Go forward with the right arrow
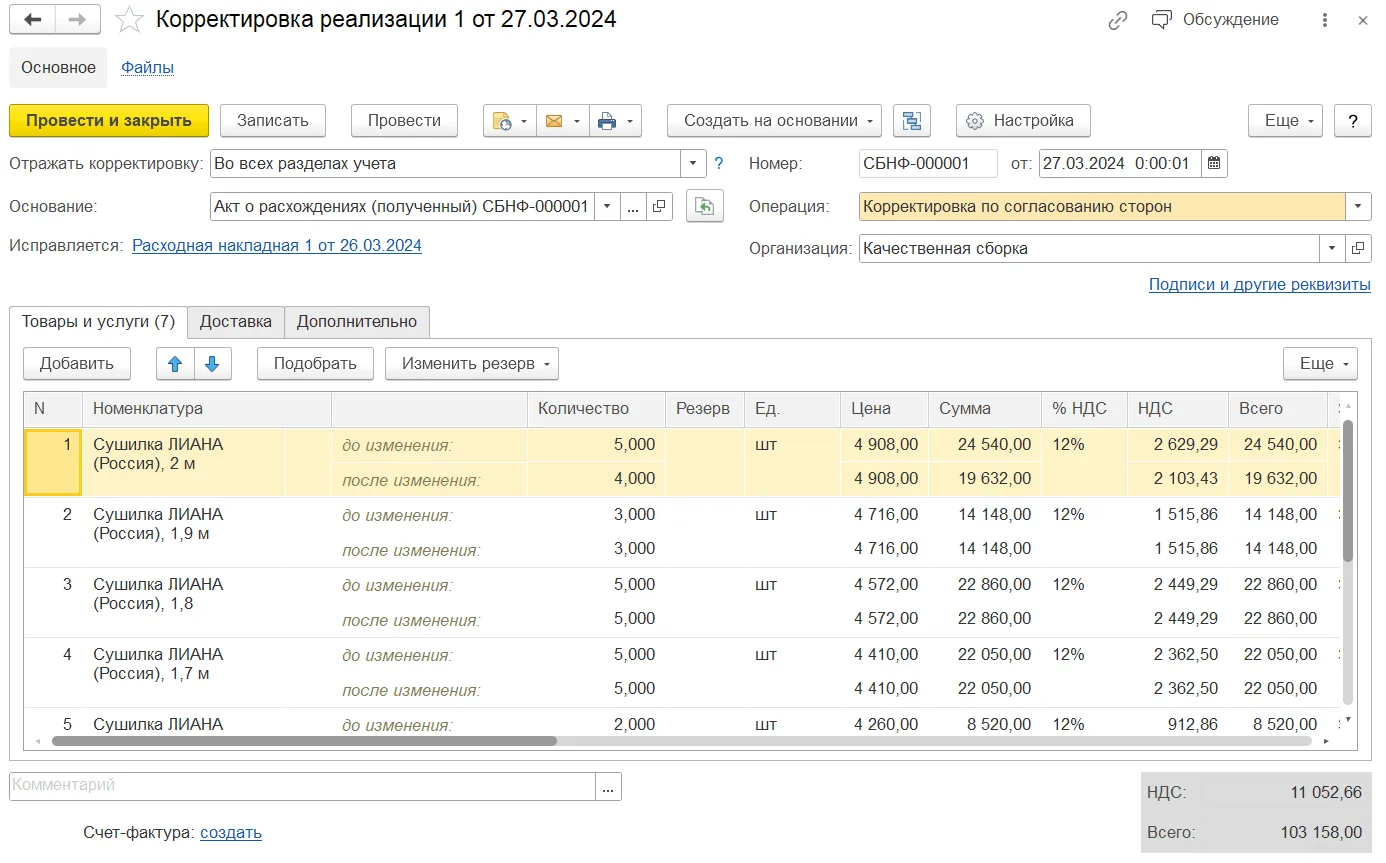 (x=78, y=19)
